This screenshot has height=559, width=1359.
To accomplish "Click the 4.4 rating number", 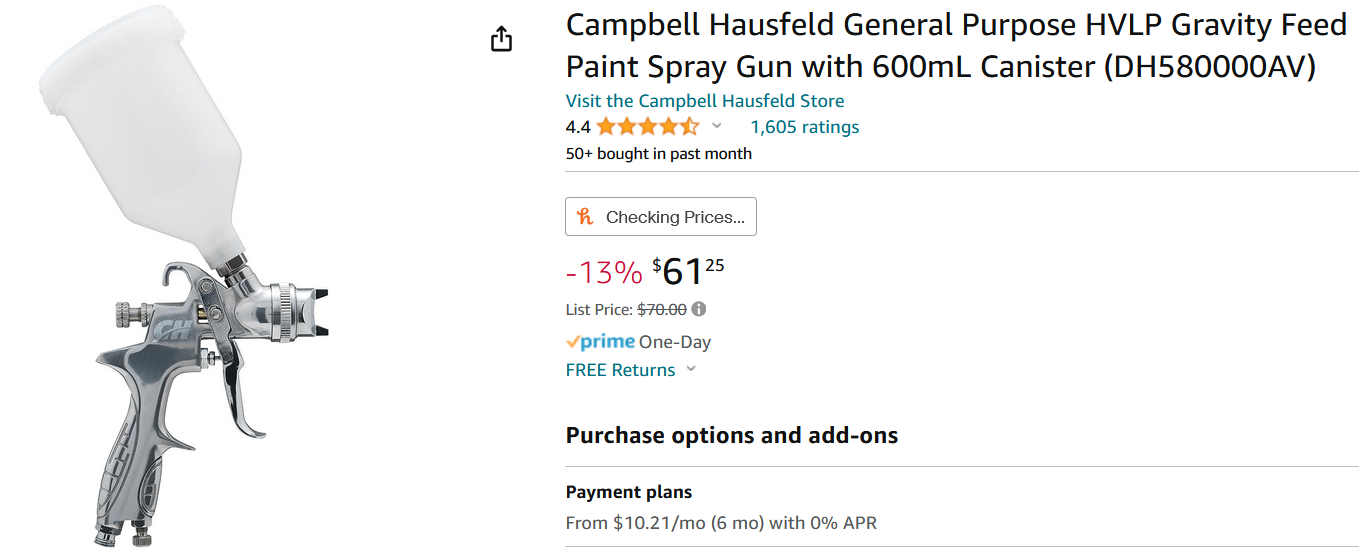I will [x=578, y=127].
